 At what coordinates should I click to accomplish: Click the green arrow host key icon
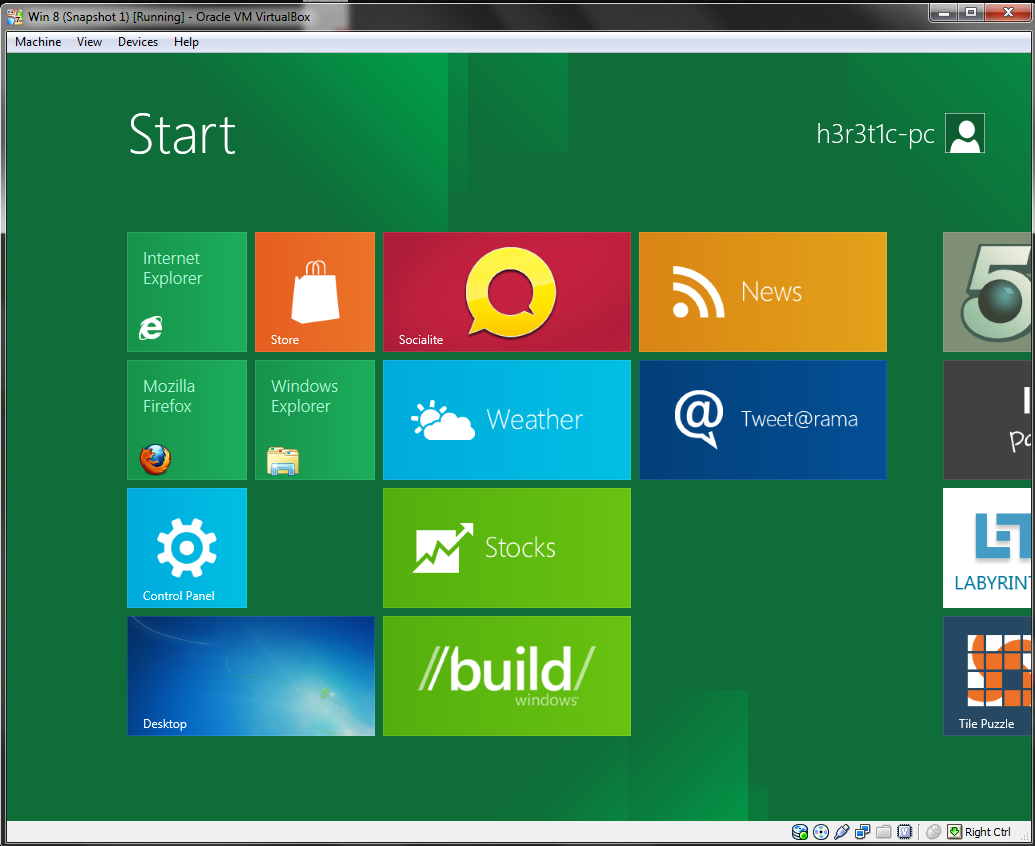954,831
